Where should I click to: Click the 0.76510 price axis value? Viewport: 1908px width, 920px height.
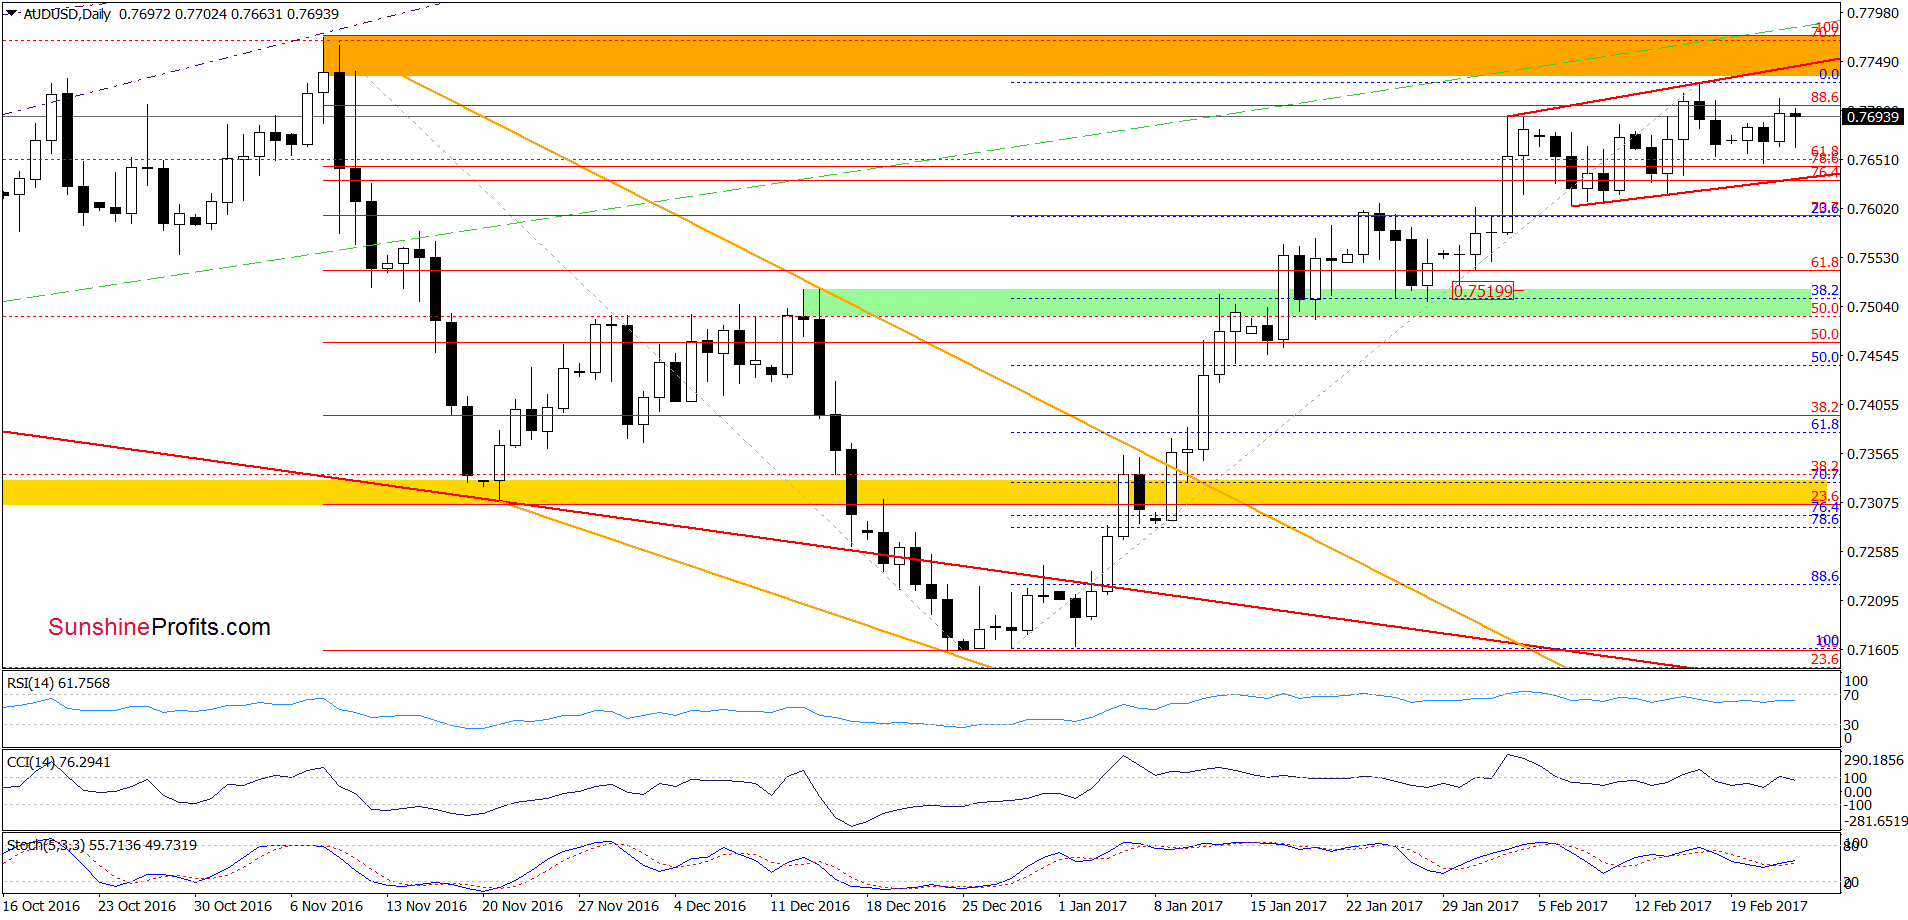pos(1872,160)
